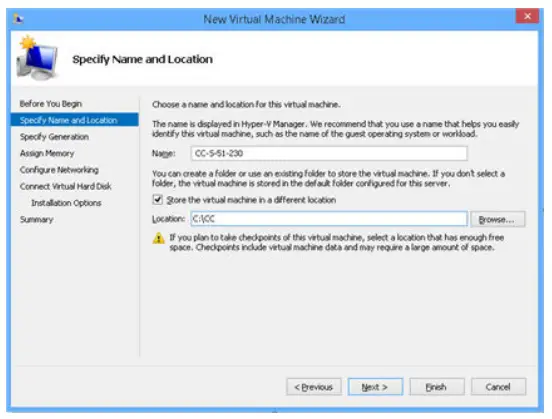This screenshot has width=552, height=419.
Task: Click the Name text field
Action: (329, 154)
